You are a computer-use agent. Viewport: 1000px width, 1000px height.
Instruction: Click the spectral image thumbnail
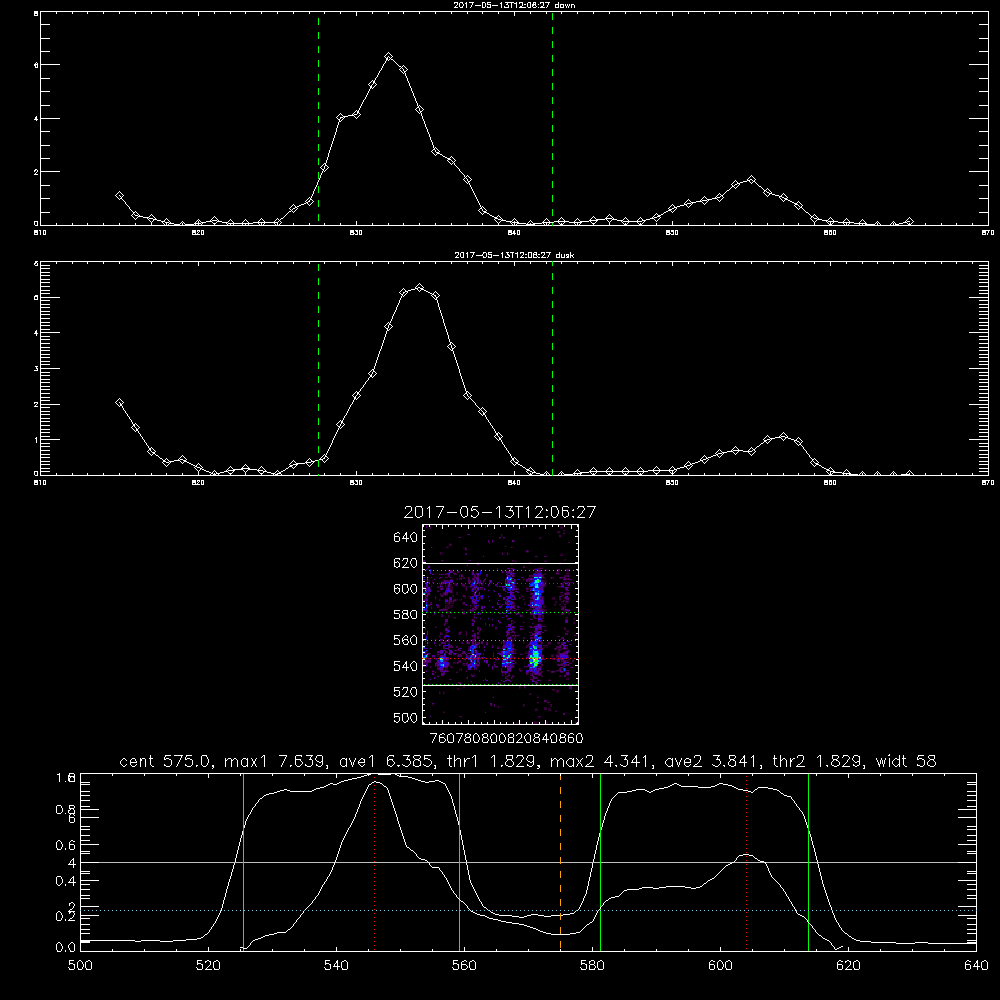(x=501, y=624)
